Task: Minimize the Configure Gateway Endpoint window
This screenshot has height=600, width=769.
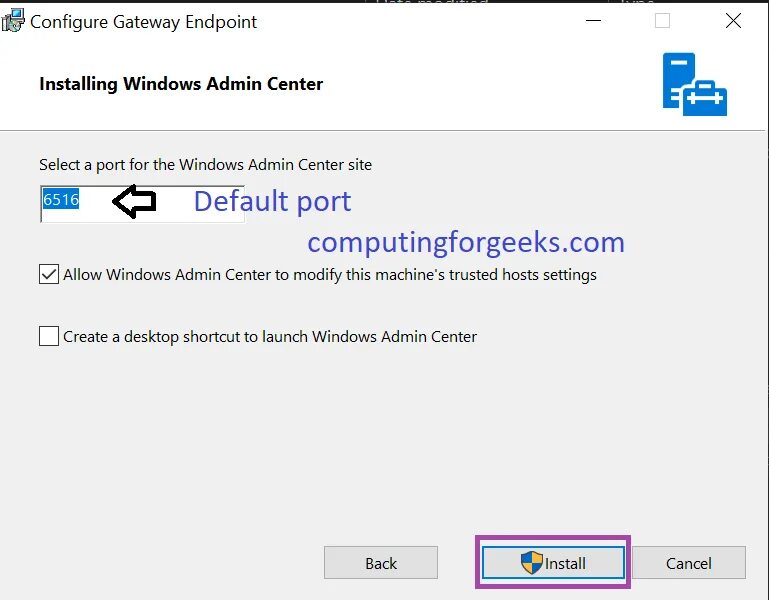Action: [x=593, y=21]
